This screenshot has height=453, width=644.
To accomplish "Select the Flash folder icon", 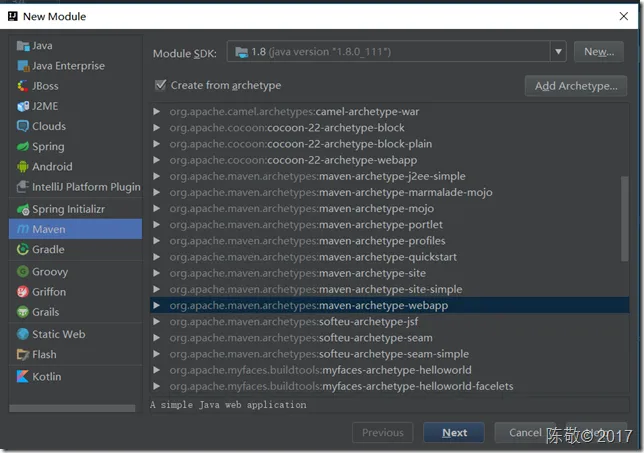I will pyautogui.click(x=23, y=354).
